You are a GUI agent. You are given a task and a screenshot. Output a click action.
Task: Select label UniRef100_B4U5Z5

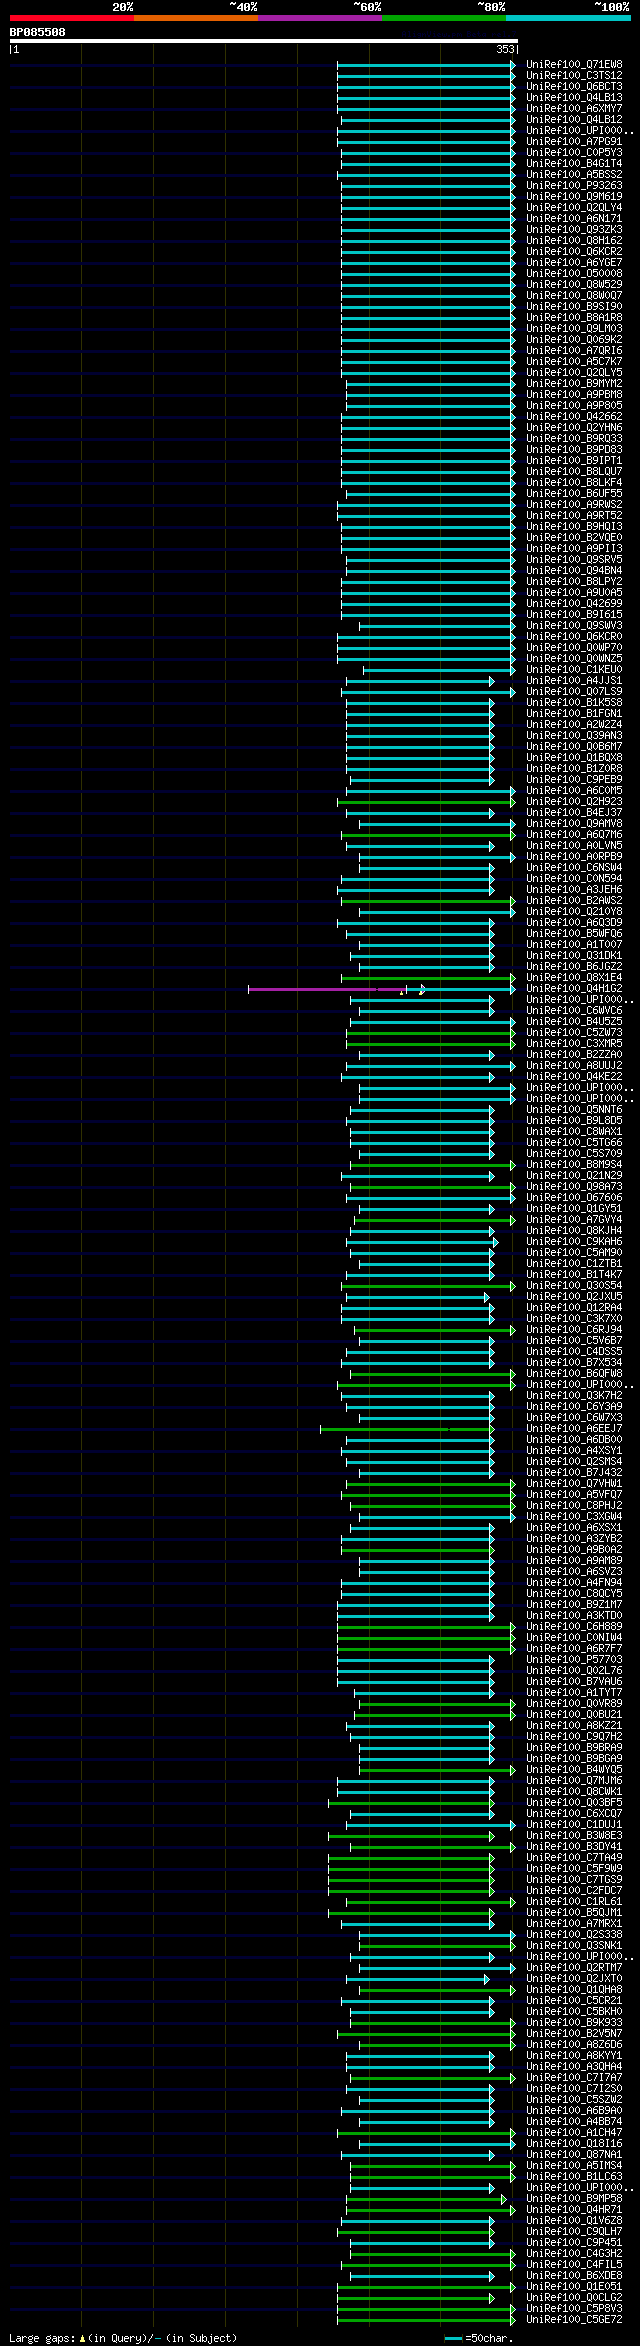(x=574, y=1022)
